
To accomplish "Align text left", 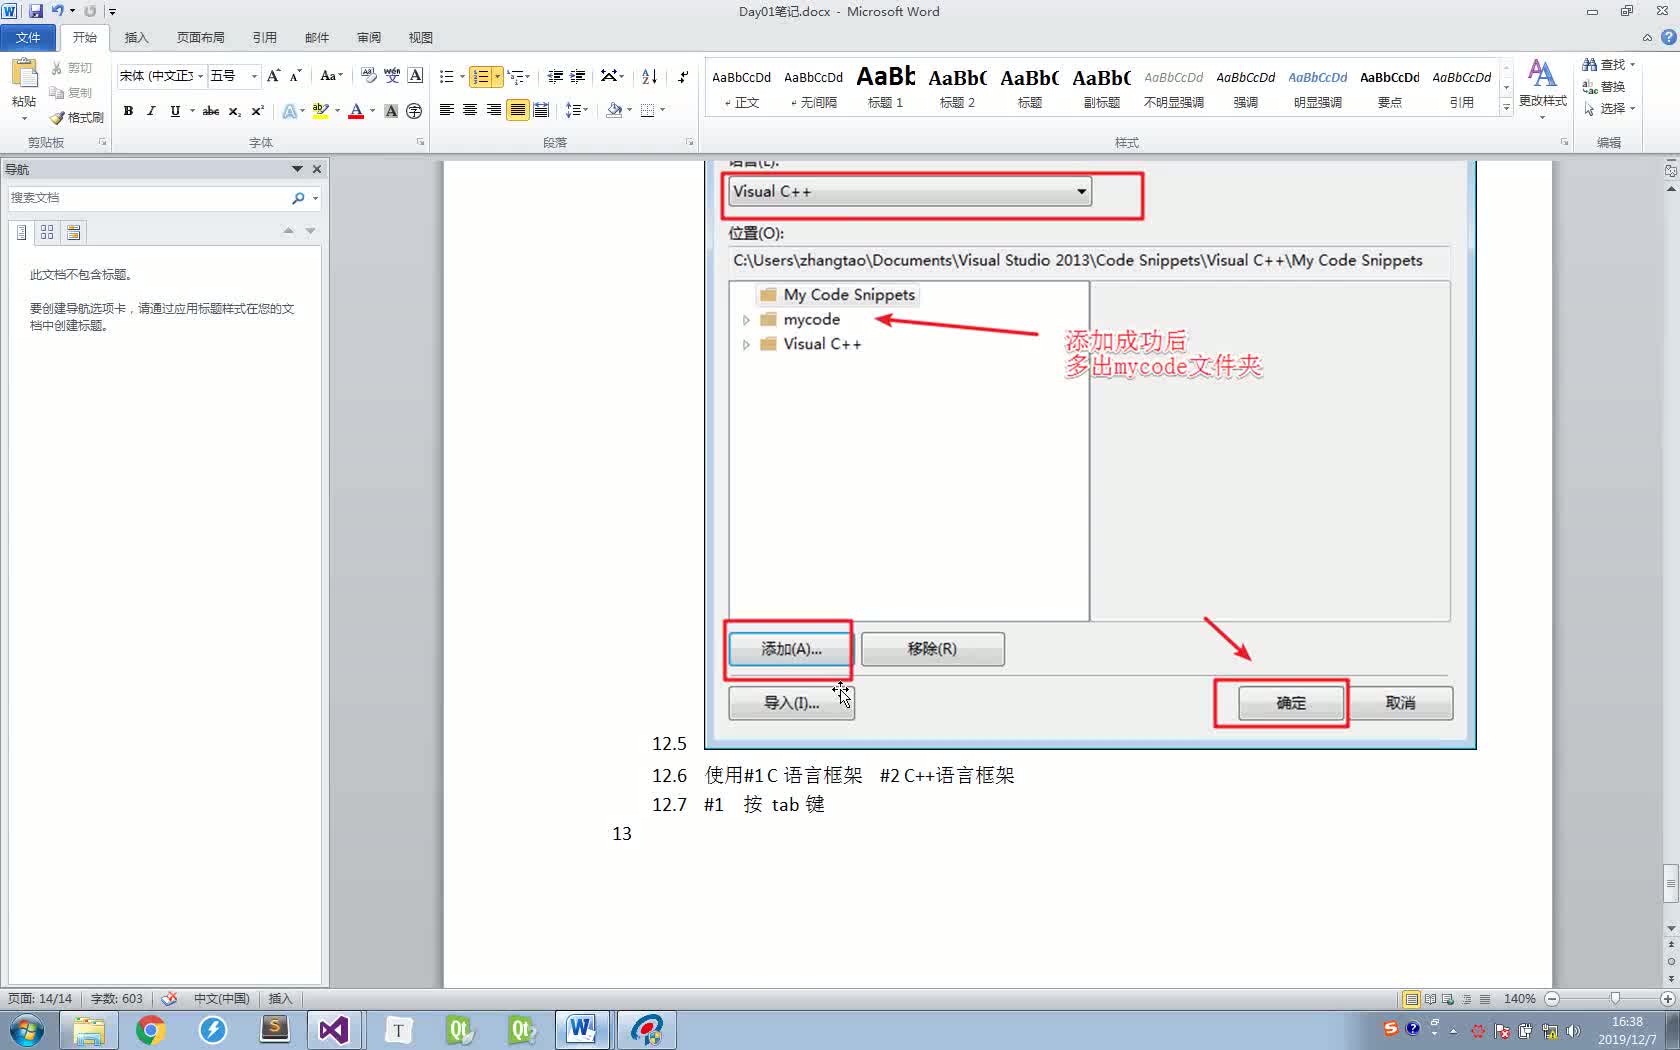I will (x=447, y=110).
